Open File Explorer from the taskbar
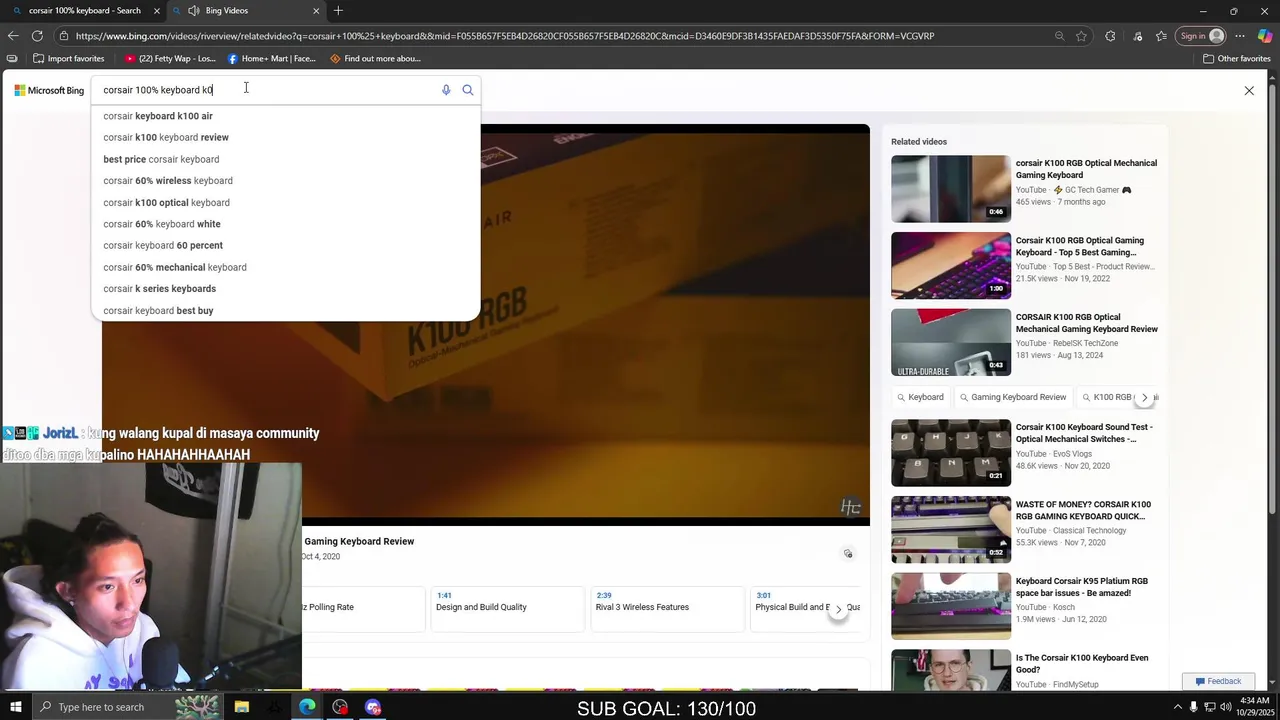Screen dimensions: 1280x720 coord(241,707)
